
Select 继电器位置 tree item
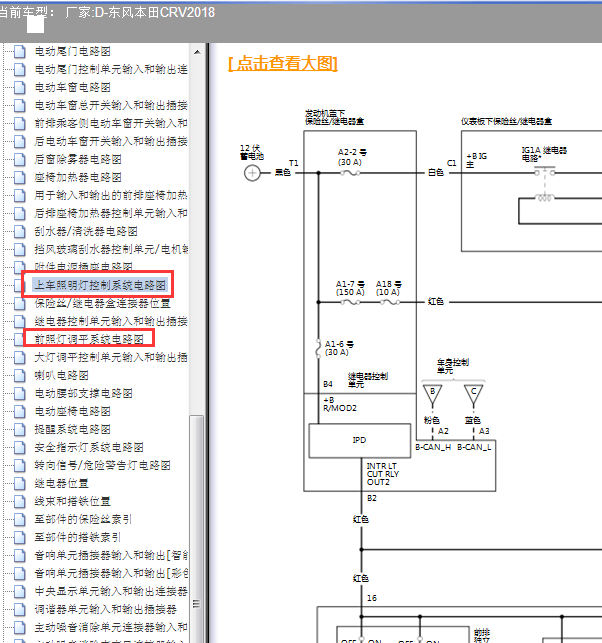(x=62, y=483)
